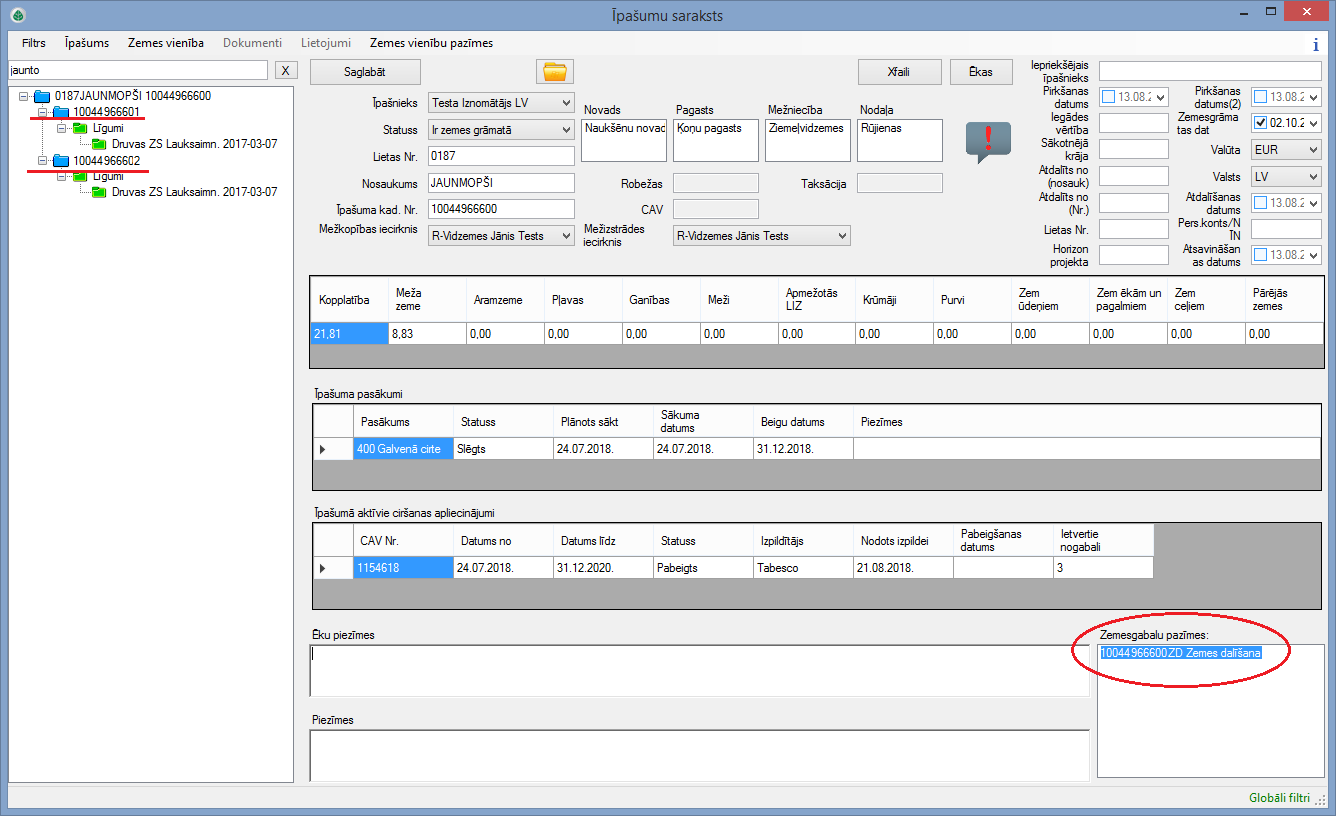
Task: Open the Zemes vienība menu
Action: point(166,43)
